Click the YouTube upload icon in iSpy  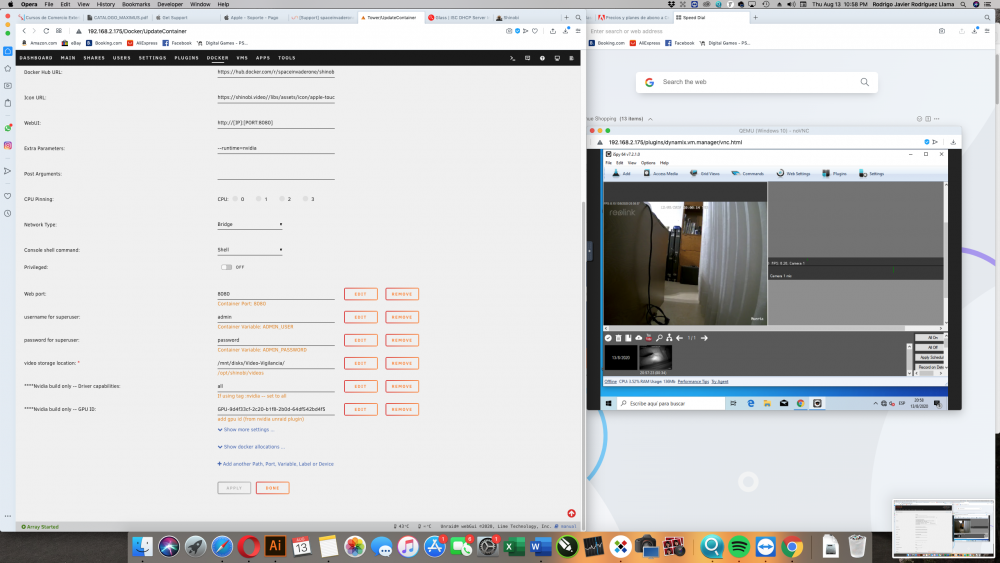649,338
